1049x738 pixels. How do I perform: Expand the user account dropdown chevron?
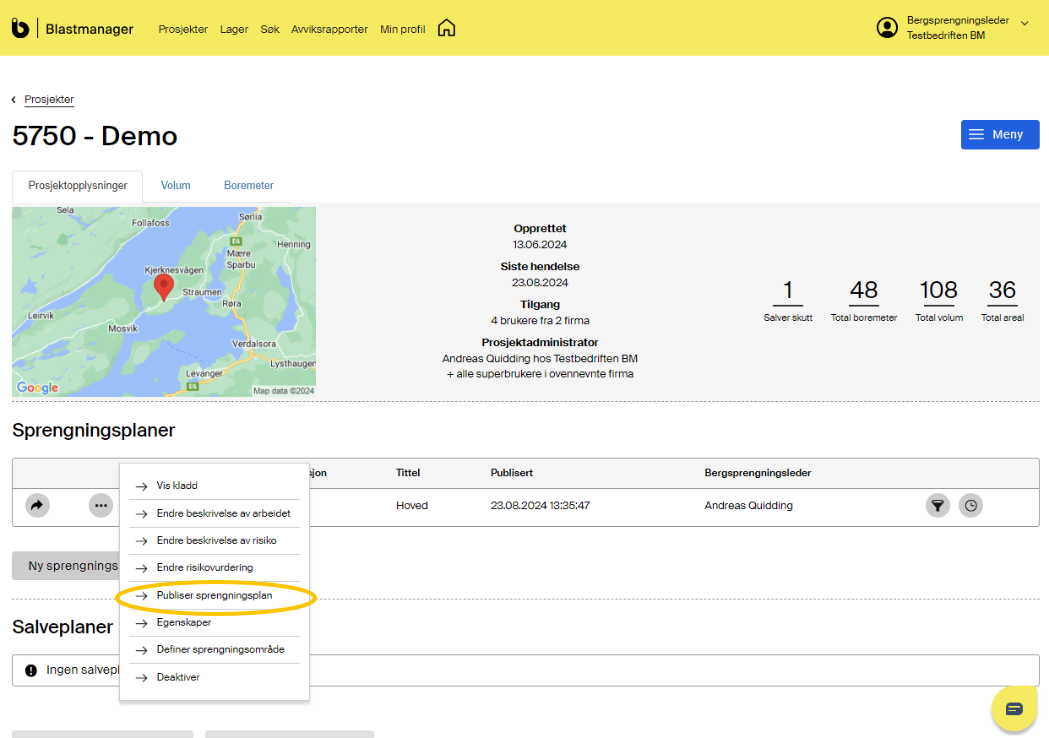click(x=1024, y=24)
